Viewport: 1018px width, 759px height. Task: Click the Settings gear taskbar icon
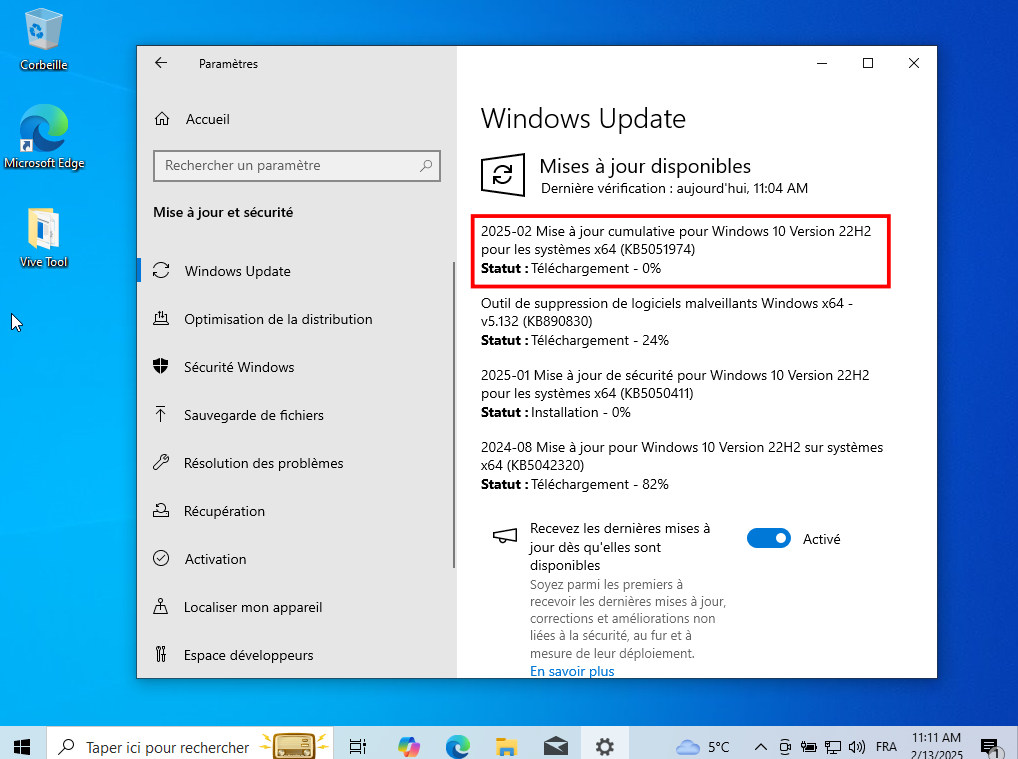tap(604, 747)
